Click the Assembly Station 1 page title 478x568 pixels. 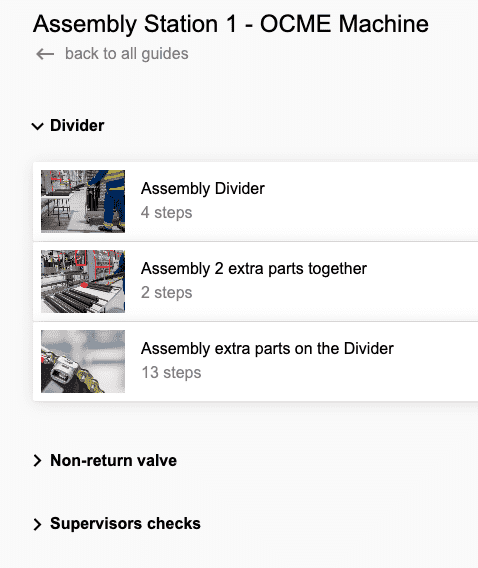[231, 24]
